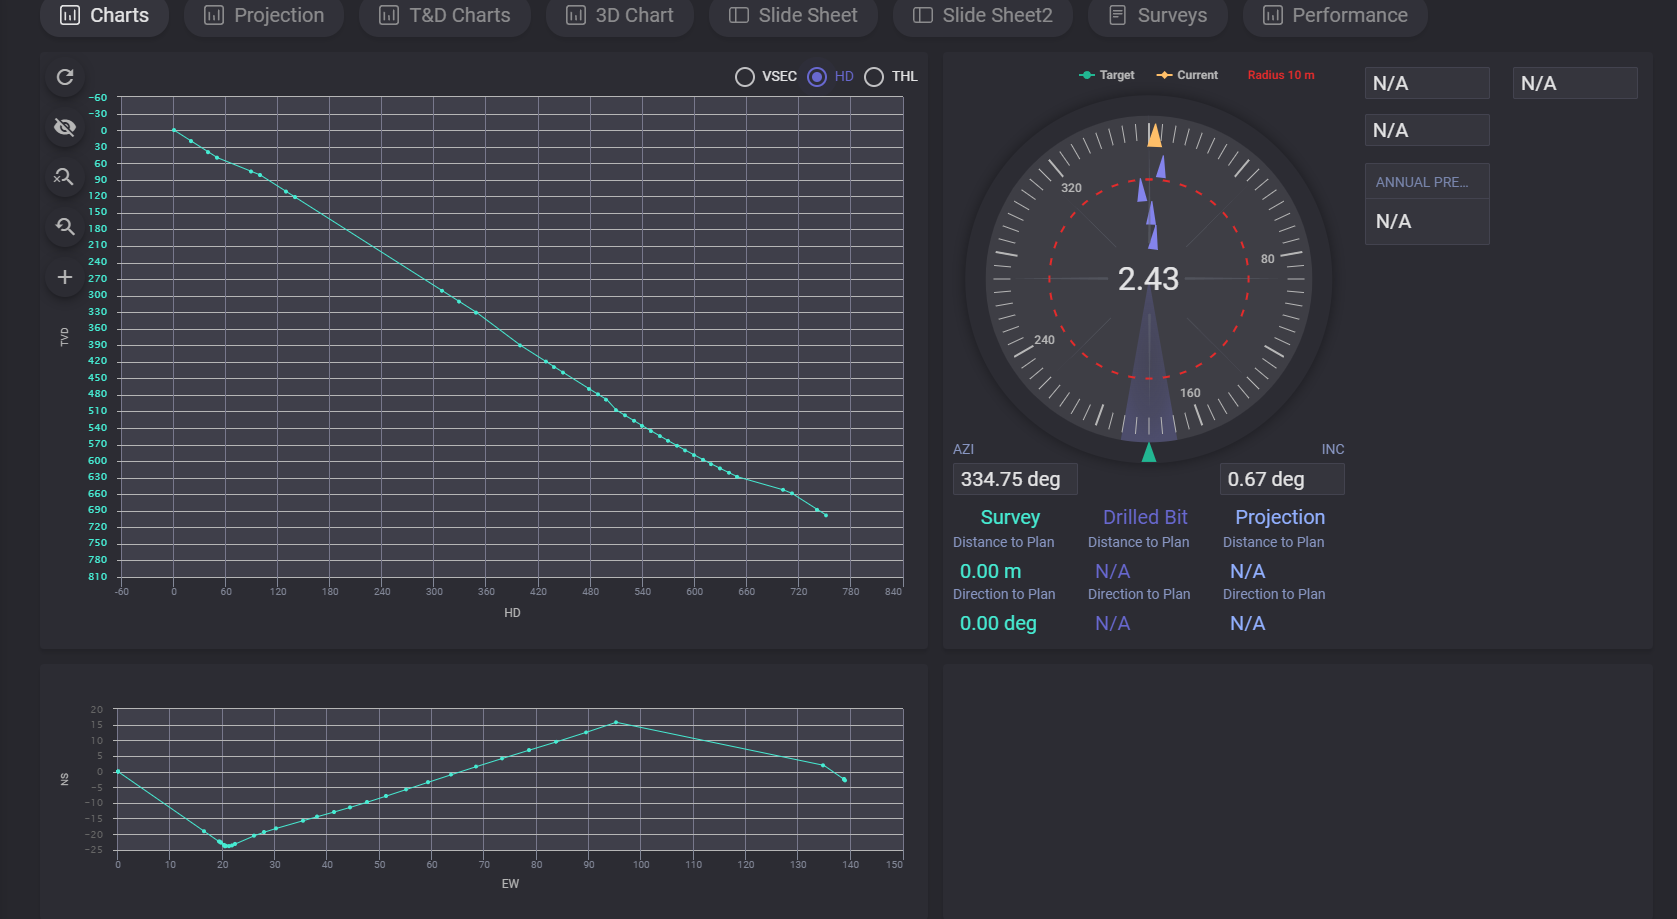Click the AZI value field 334.75 deg

coord(1014,479)
